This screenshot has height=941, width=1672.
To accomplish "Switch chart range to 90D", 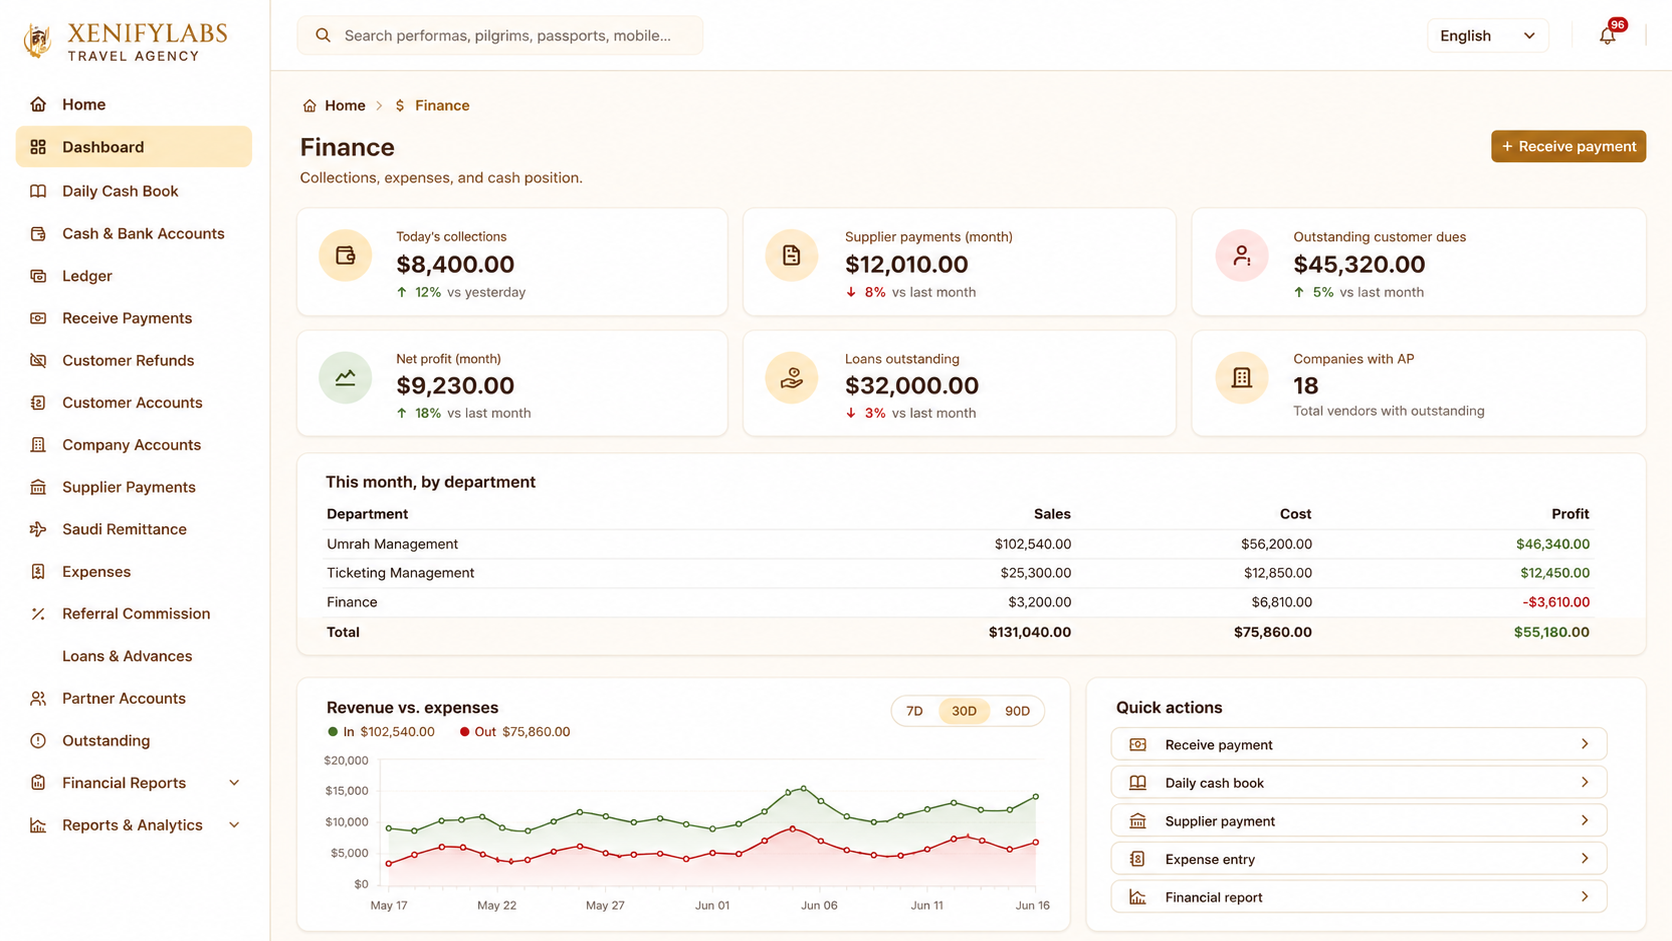I will pos(1017,711).
